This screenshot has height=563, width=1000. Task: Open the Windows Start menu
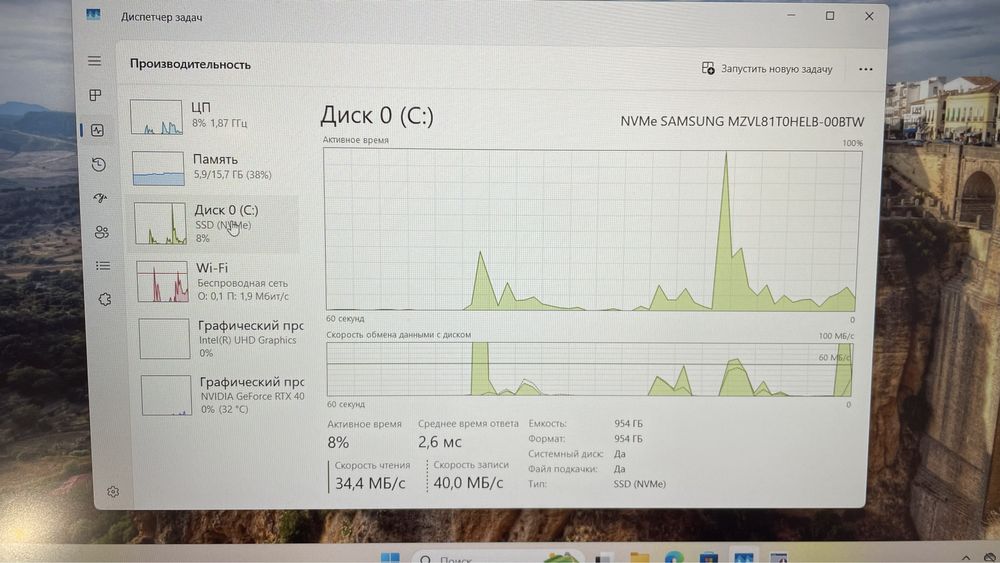390,557
